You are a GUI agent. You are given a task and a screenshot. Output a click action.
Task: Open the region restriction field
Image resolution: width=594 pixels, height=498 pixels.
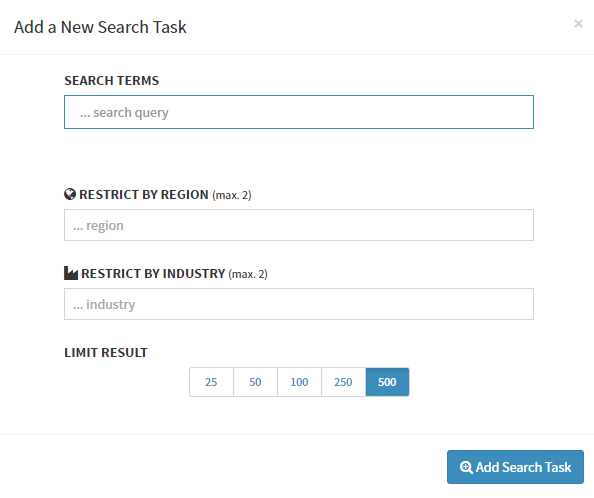[299, 225]
